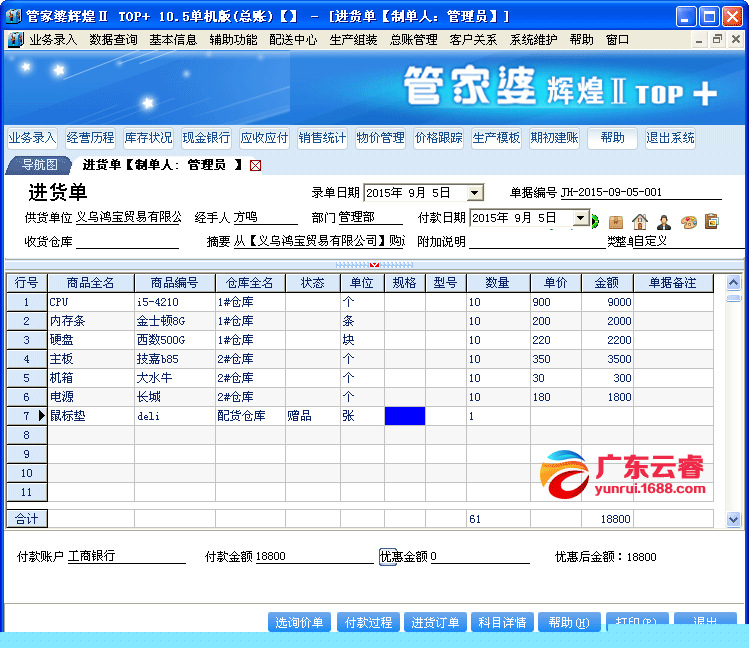Click the 西数500G product code cell
This screenshot has height=648, width=749.
tap(175, 340)
